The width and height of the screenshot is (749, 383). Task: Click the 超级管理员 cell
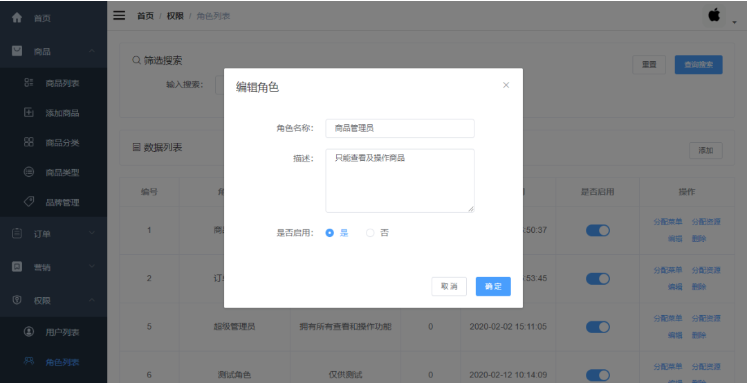pos(234,327)
